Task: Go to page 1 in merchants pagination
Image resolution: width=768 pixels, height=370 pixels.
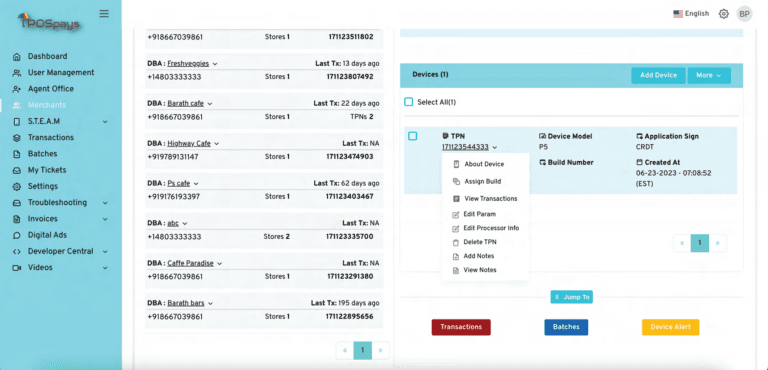Action: pos(362,350)
